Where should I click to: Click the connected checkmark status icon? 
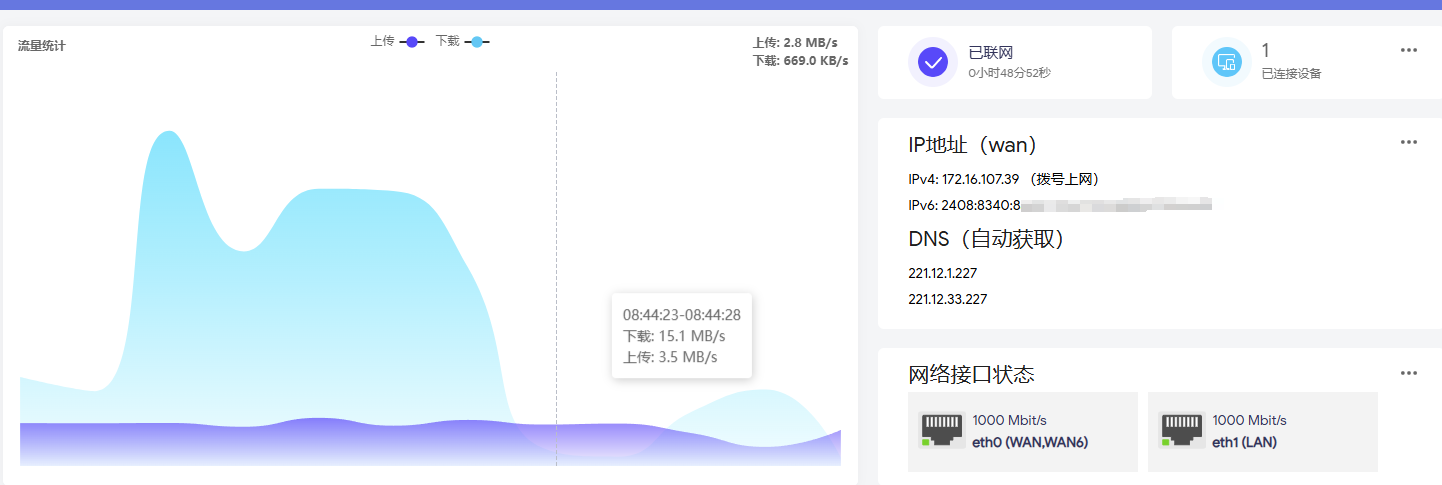pyautogui.click(x=933, y=62)
